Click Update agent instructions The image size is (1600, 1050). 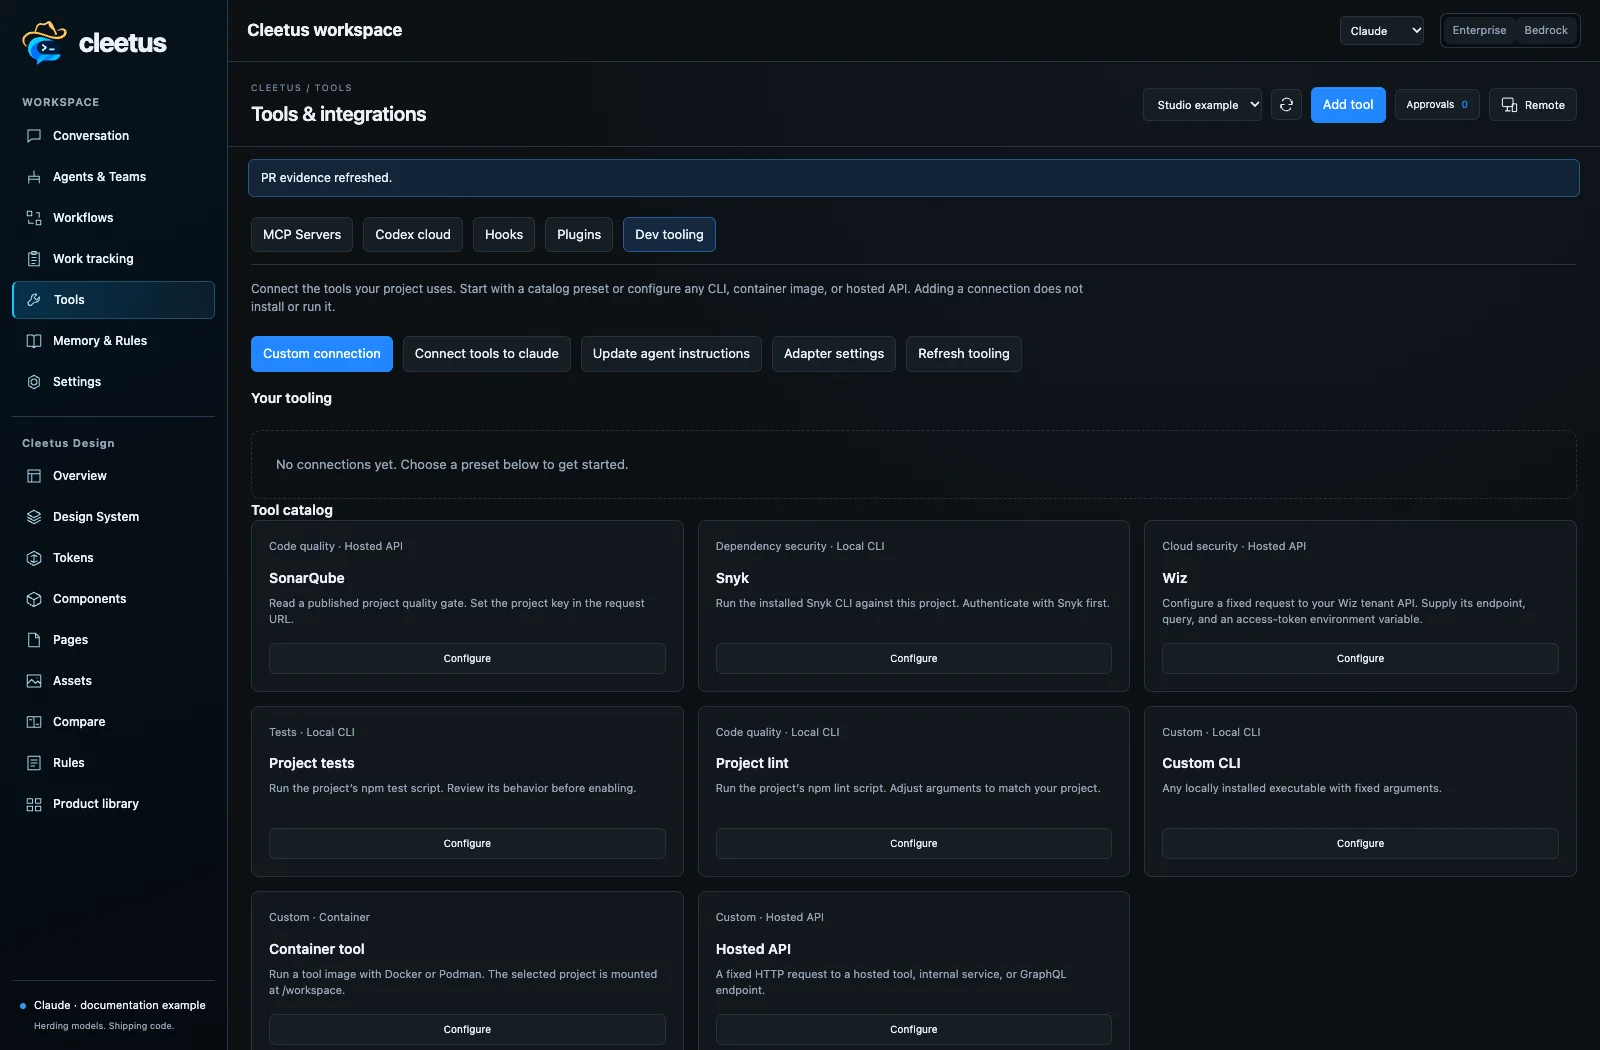coord(671,354)
